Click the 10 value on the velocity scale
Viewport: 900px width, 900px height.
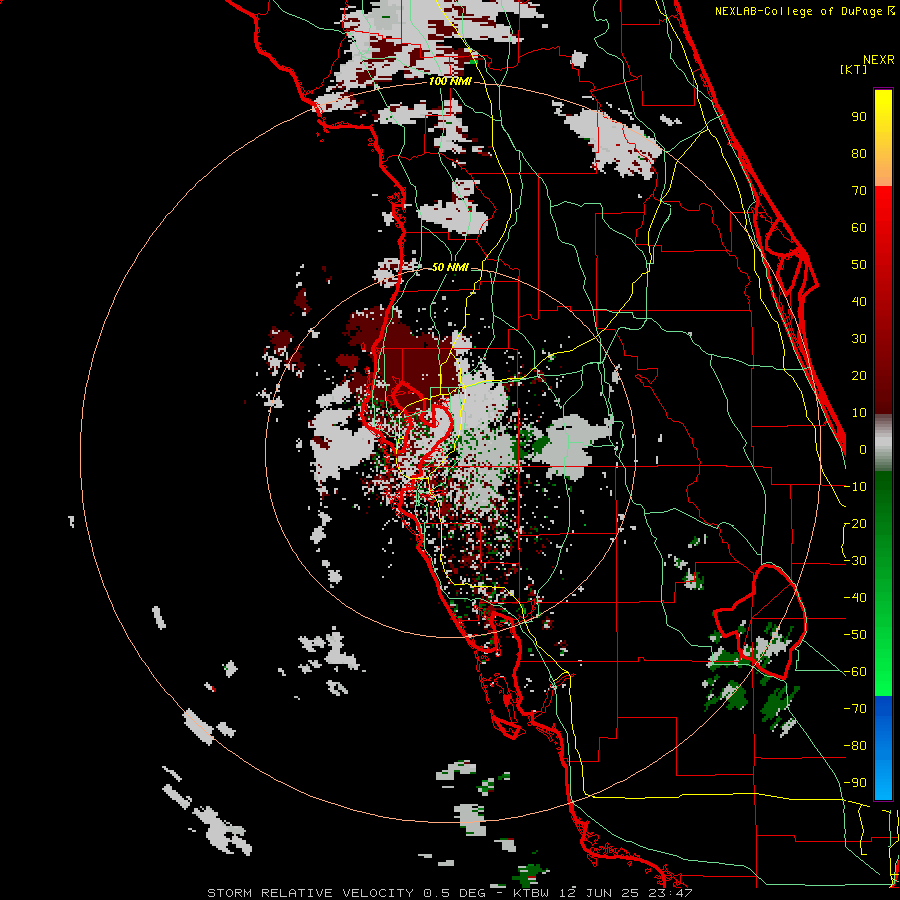click(859, 413)
